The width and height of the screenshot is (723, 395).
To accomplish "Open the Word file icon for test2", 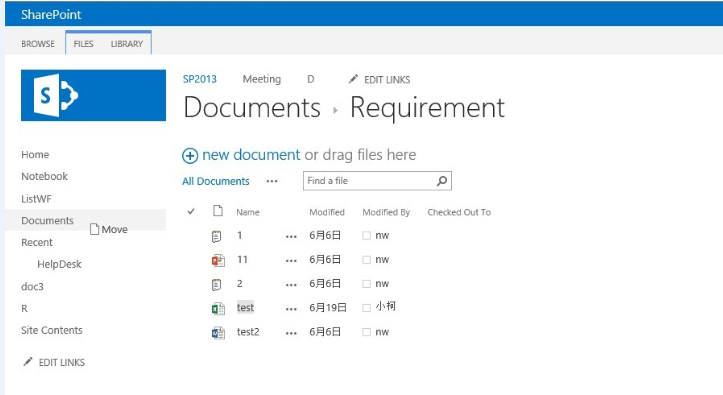I will coord(218,332).
